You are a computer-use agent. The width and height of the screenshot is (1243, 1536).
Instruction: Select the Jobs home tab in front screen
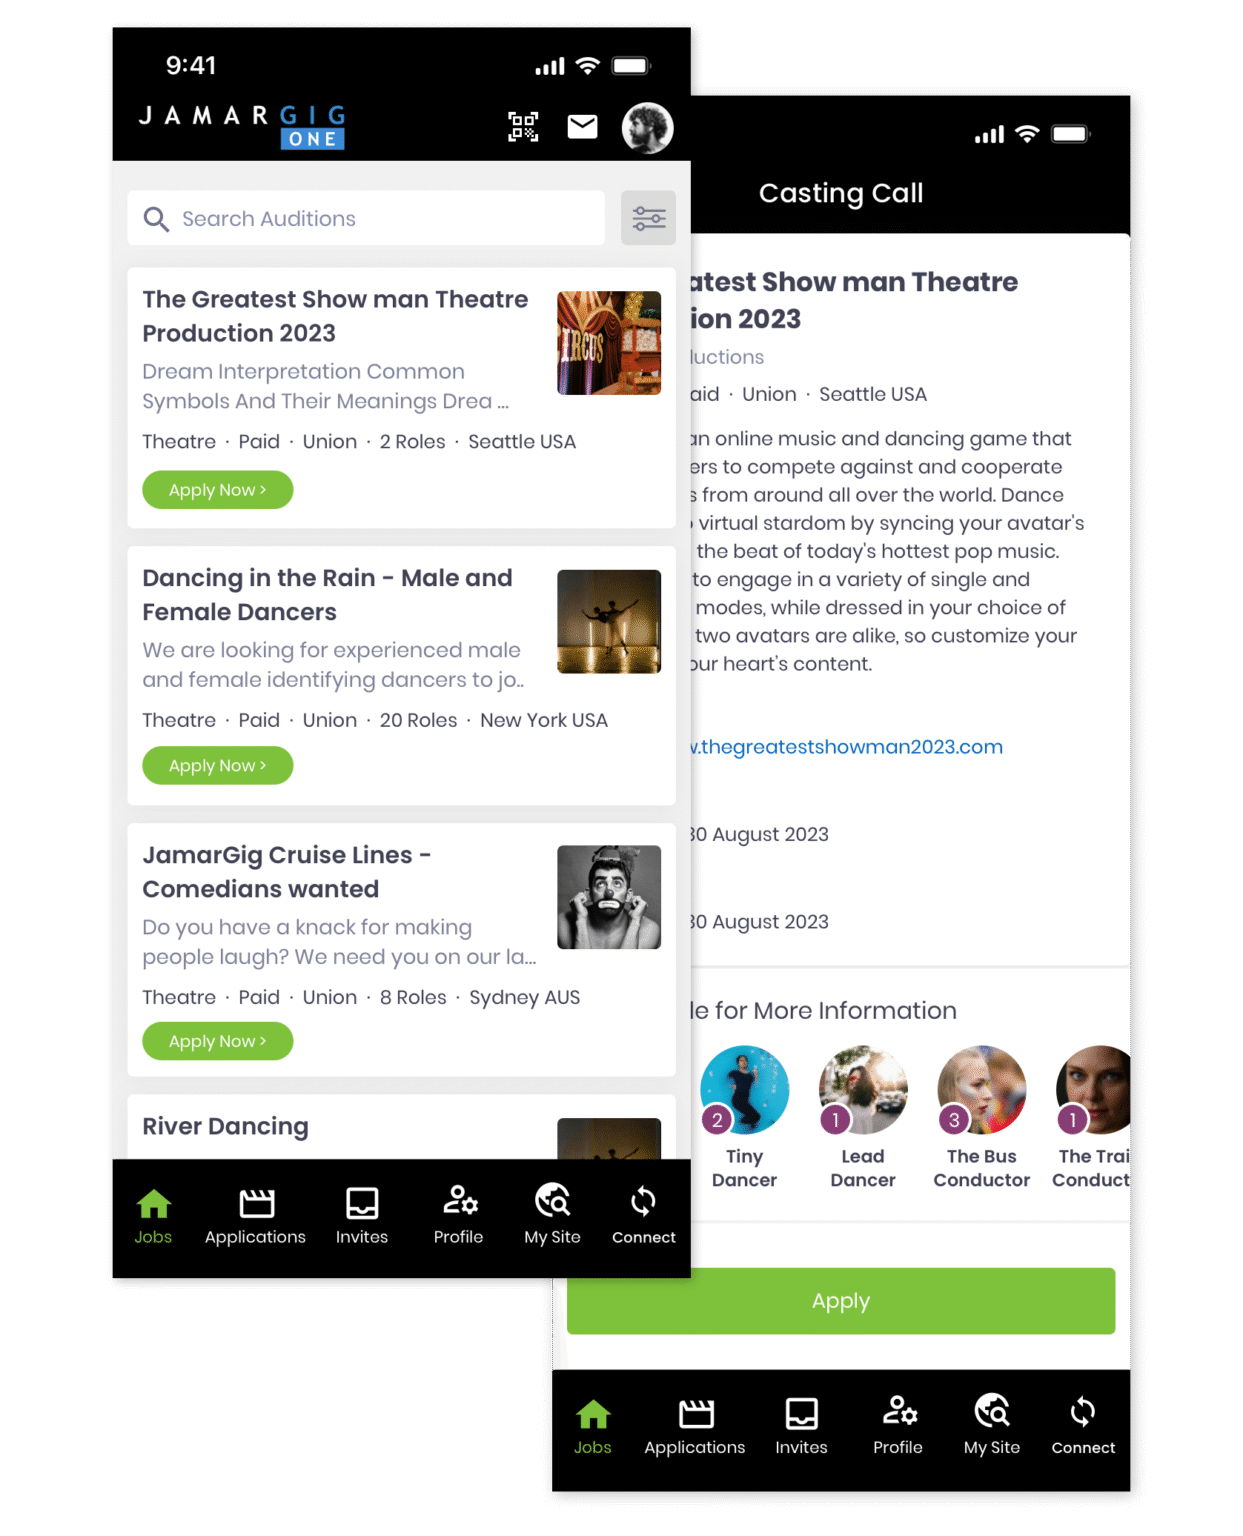[153, 1216]
